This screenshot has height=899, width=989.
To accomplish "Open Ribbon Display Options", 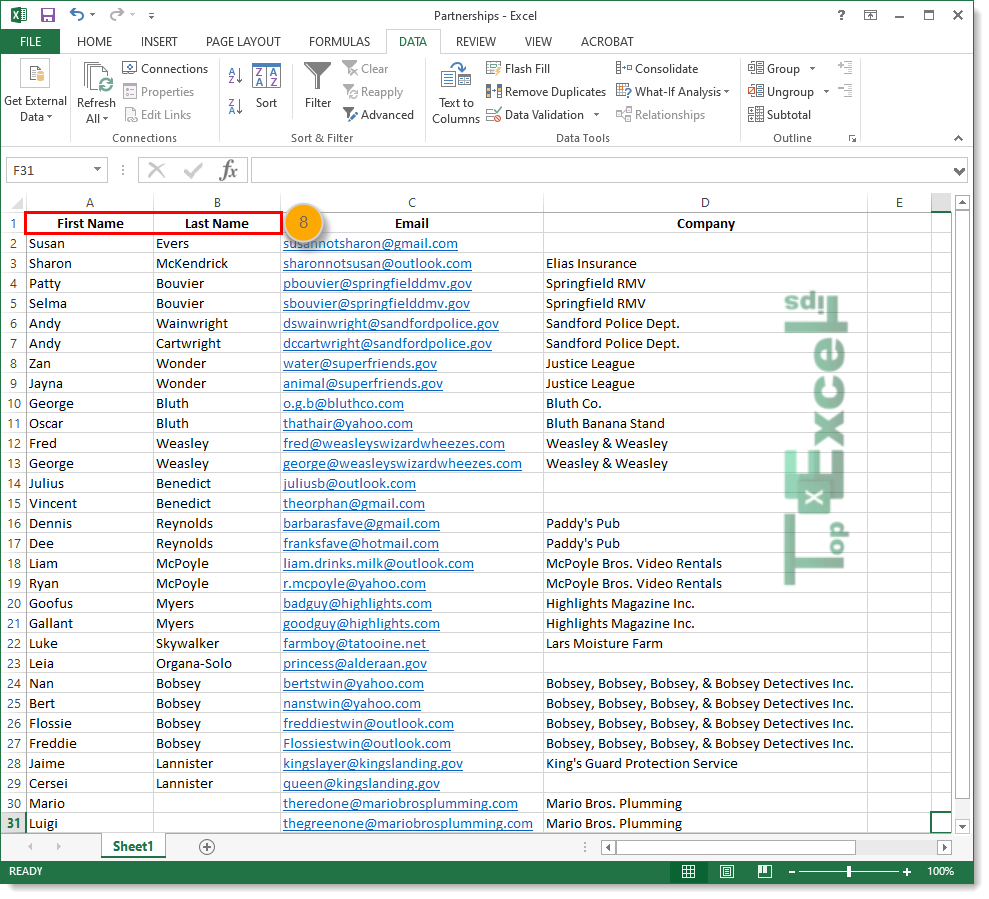I will click(x=870, y=15).
